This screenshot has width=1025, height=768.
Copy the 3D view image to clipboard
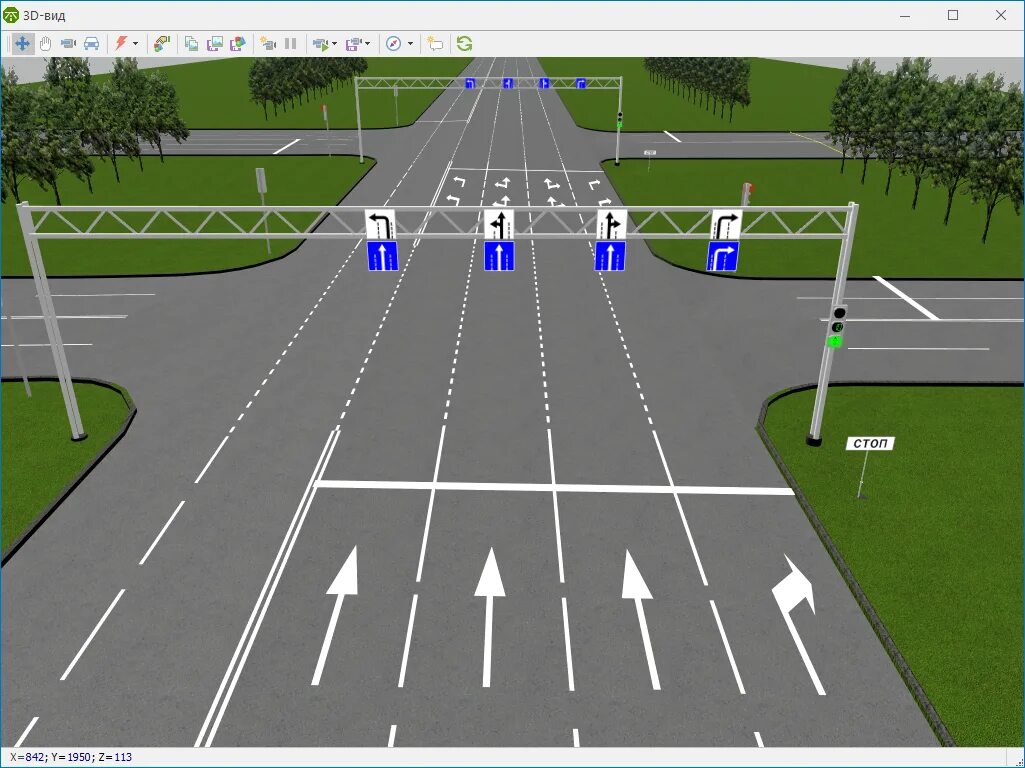pyautogui.click(x=191, y=44)
